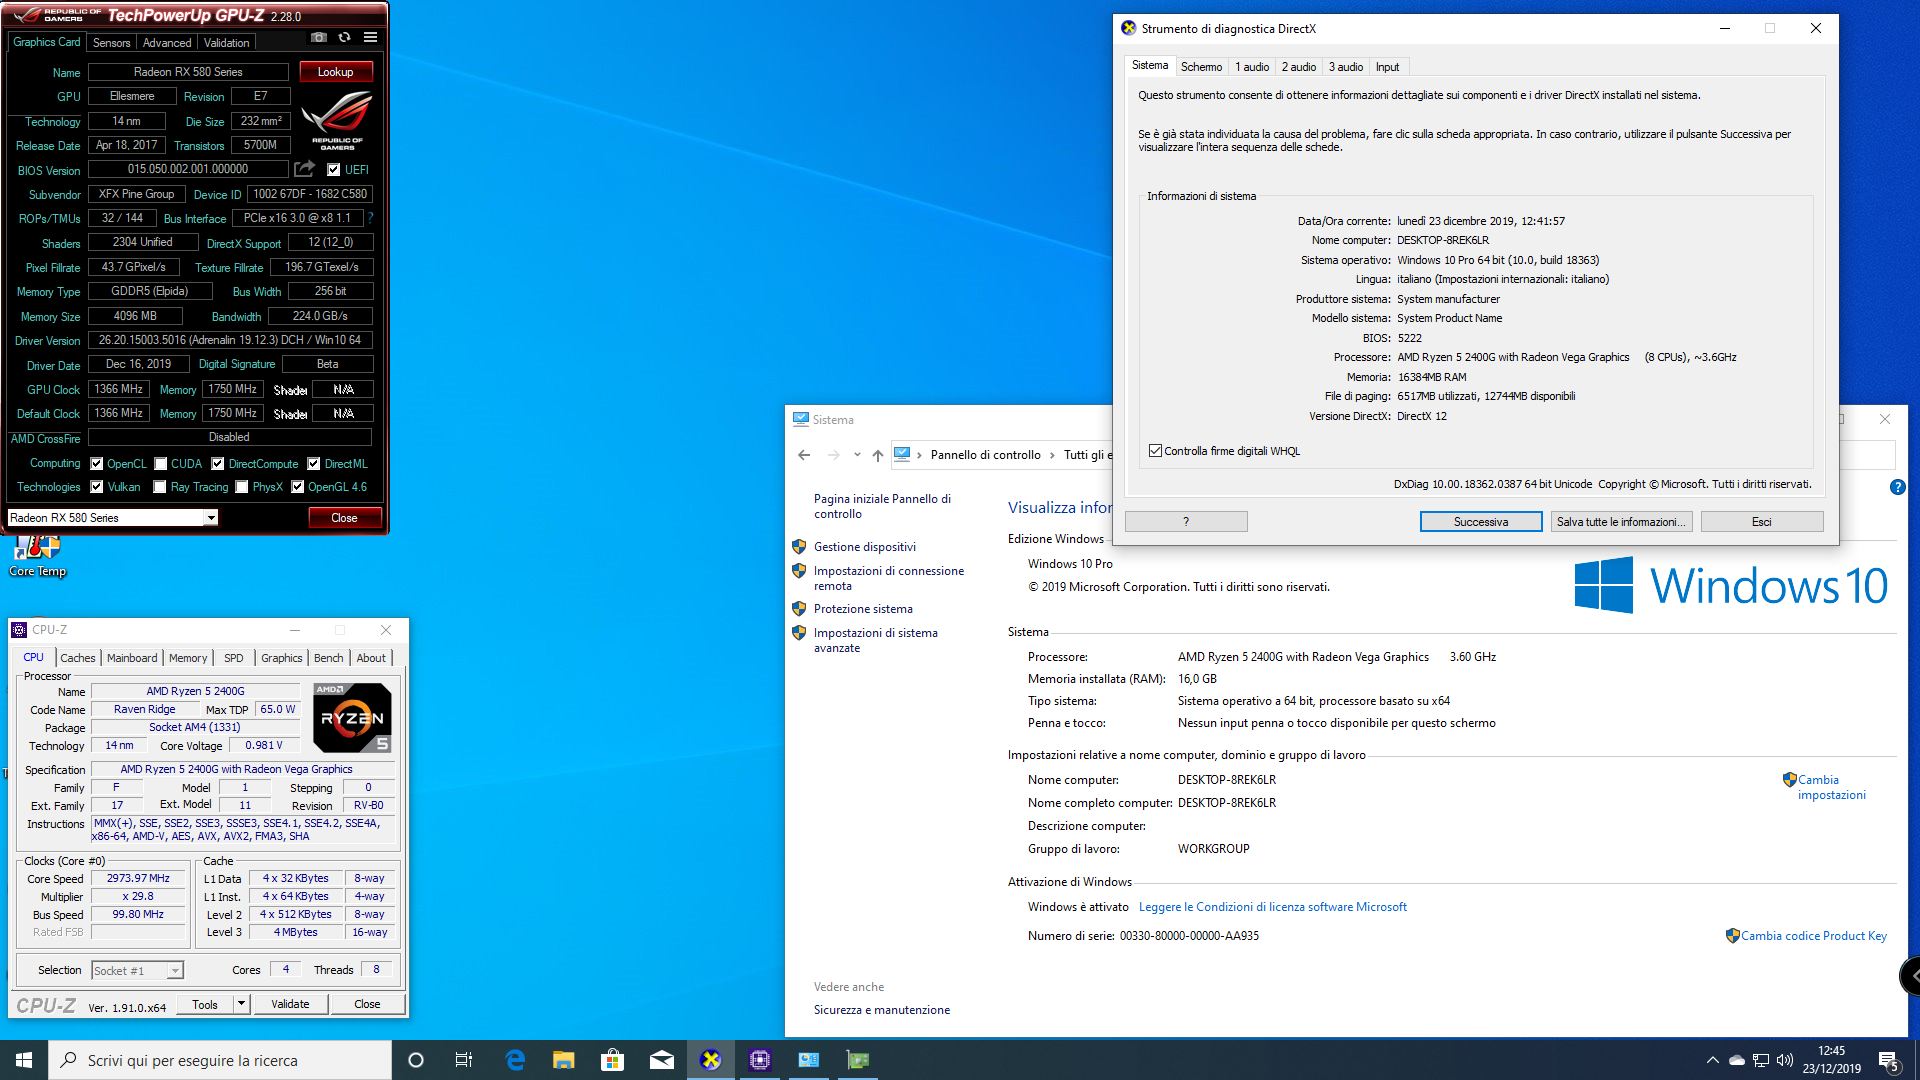
Task: Open the Schermo tab in DirectX diagnostics
Action: (1200, 67)
